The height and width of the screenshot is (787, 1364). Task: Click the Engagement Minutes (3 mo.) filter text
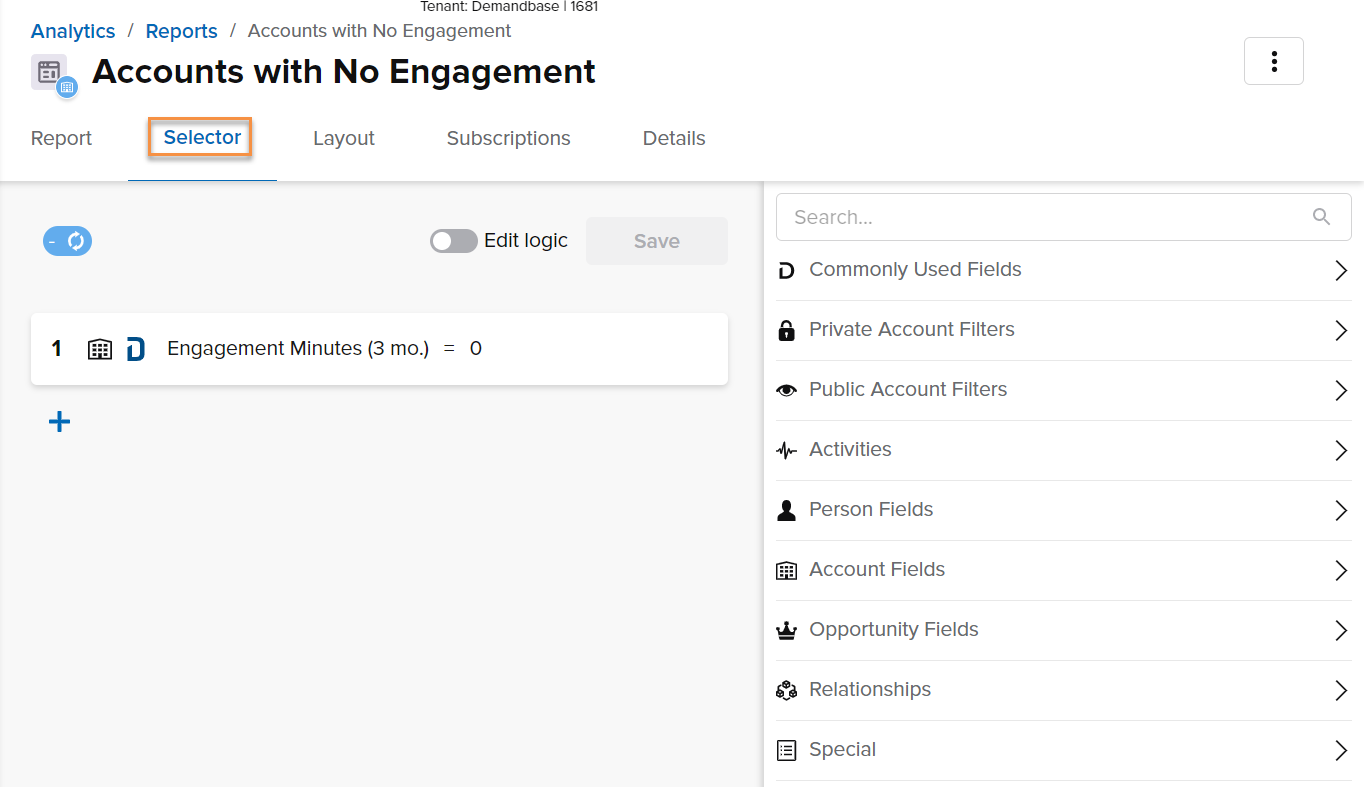[298, 349]
